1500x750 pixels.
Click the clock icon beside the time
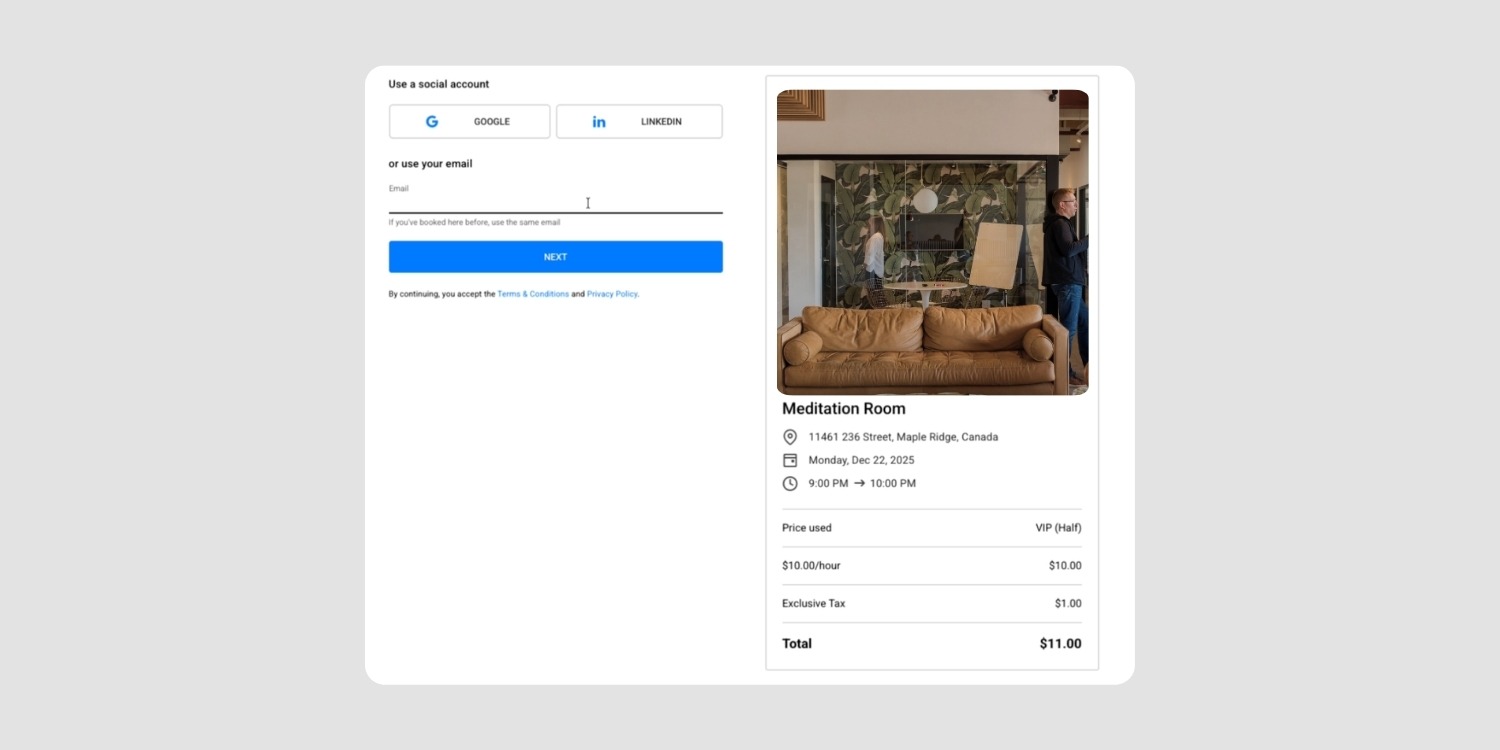click(x=790, y=484)
